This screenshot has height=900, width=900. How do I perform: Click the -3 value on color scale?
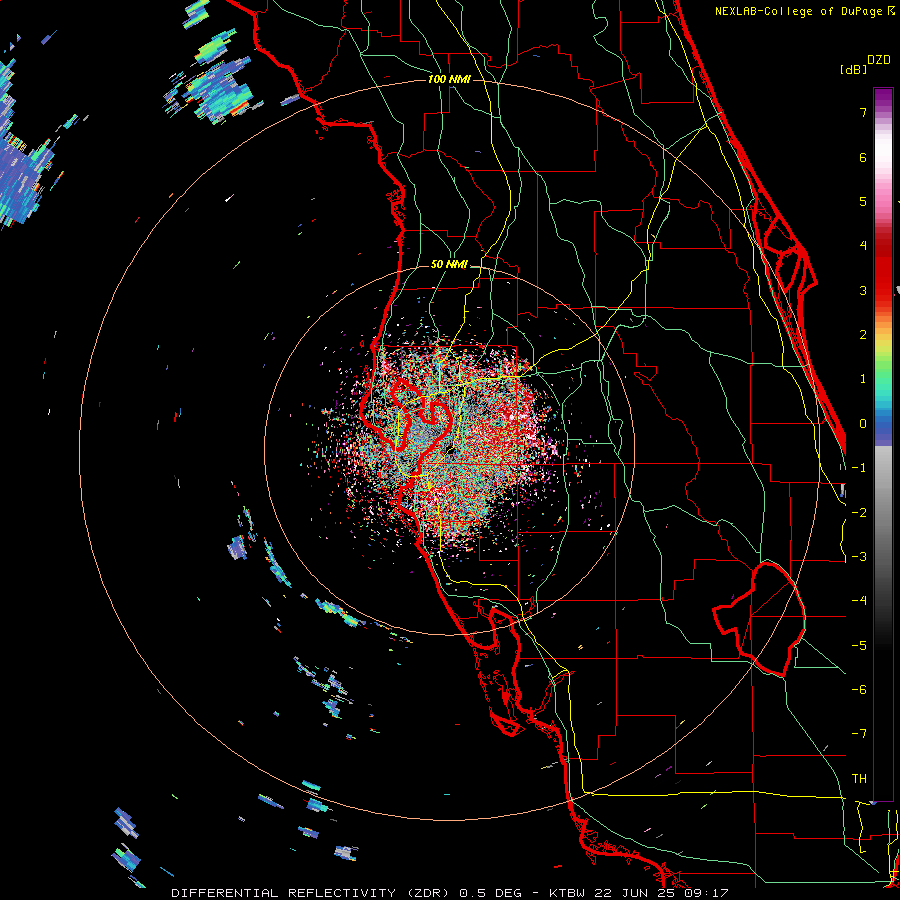(859, 557)
